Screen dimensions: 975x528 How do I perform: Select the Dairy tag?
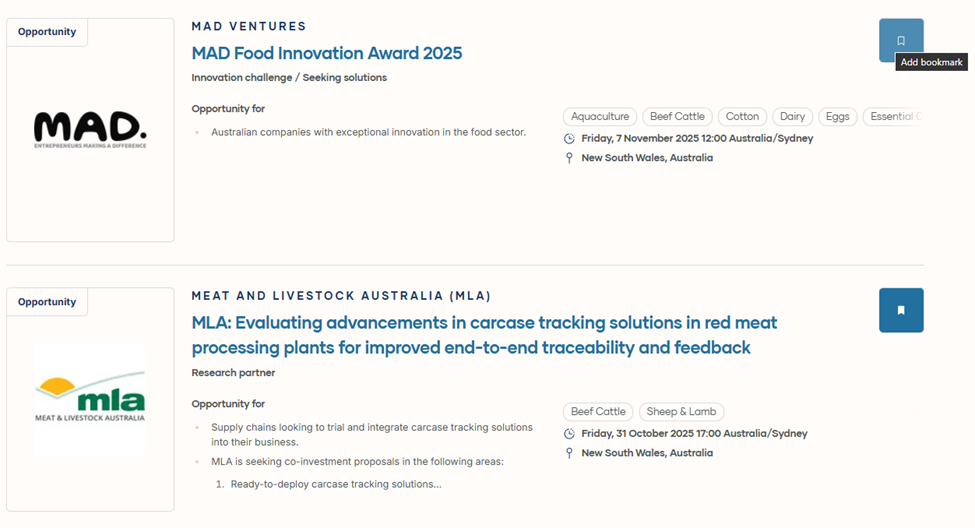point(792,117)
